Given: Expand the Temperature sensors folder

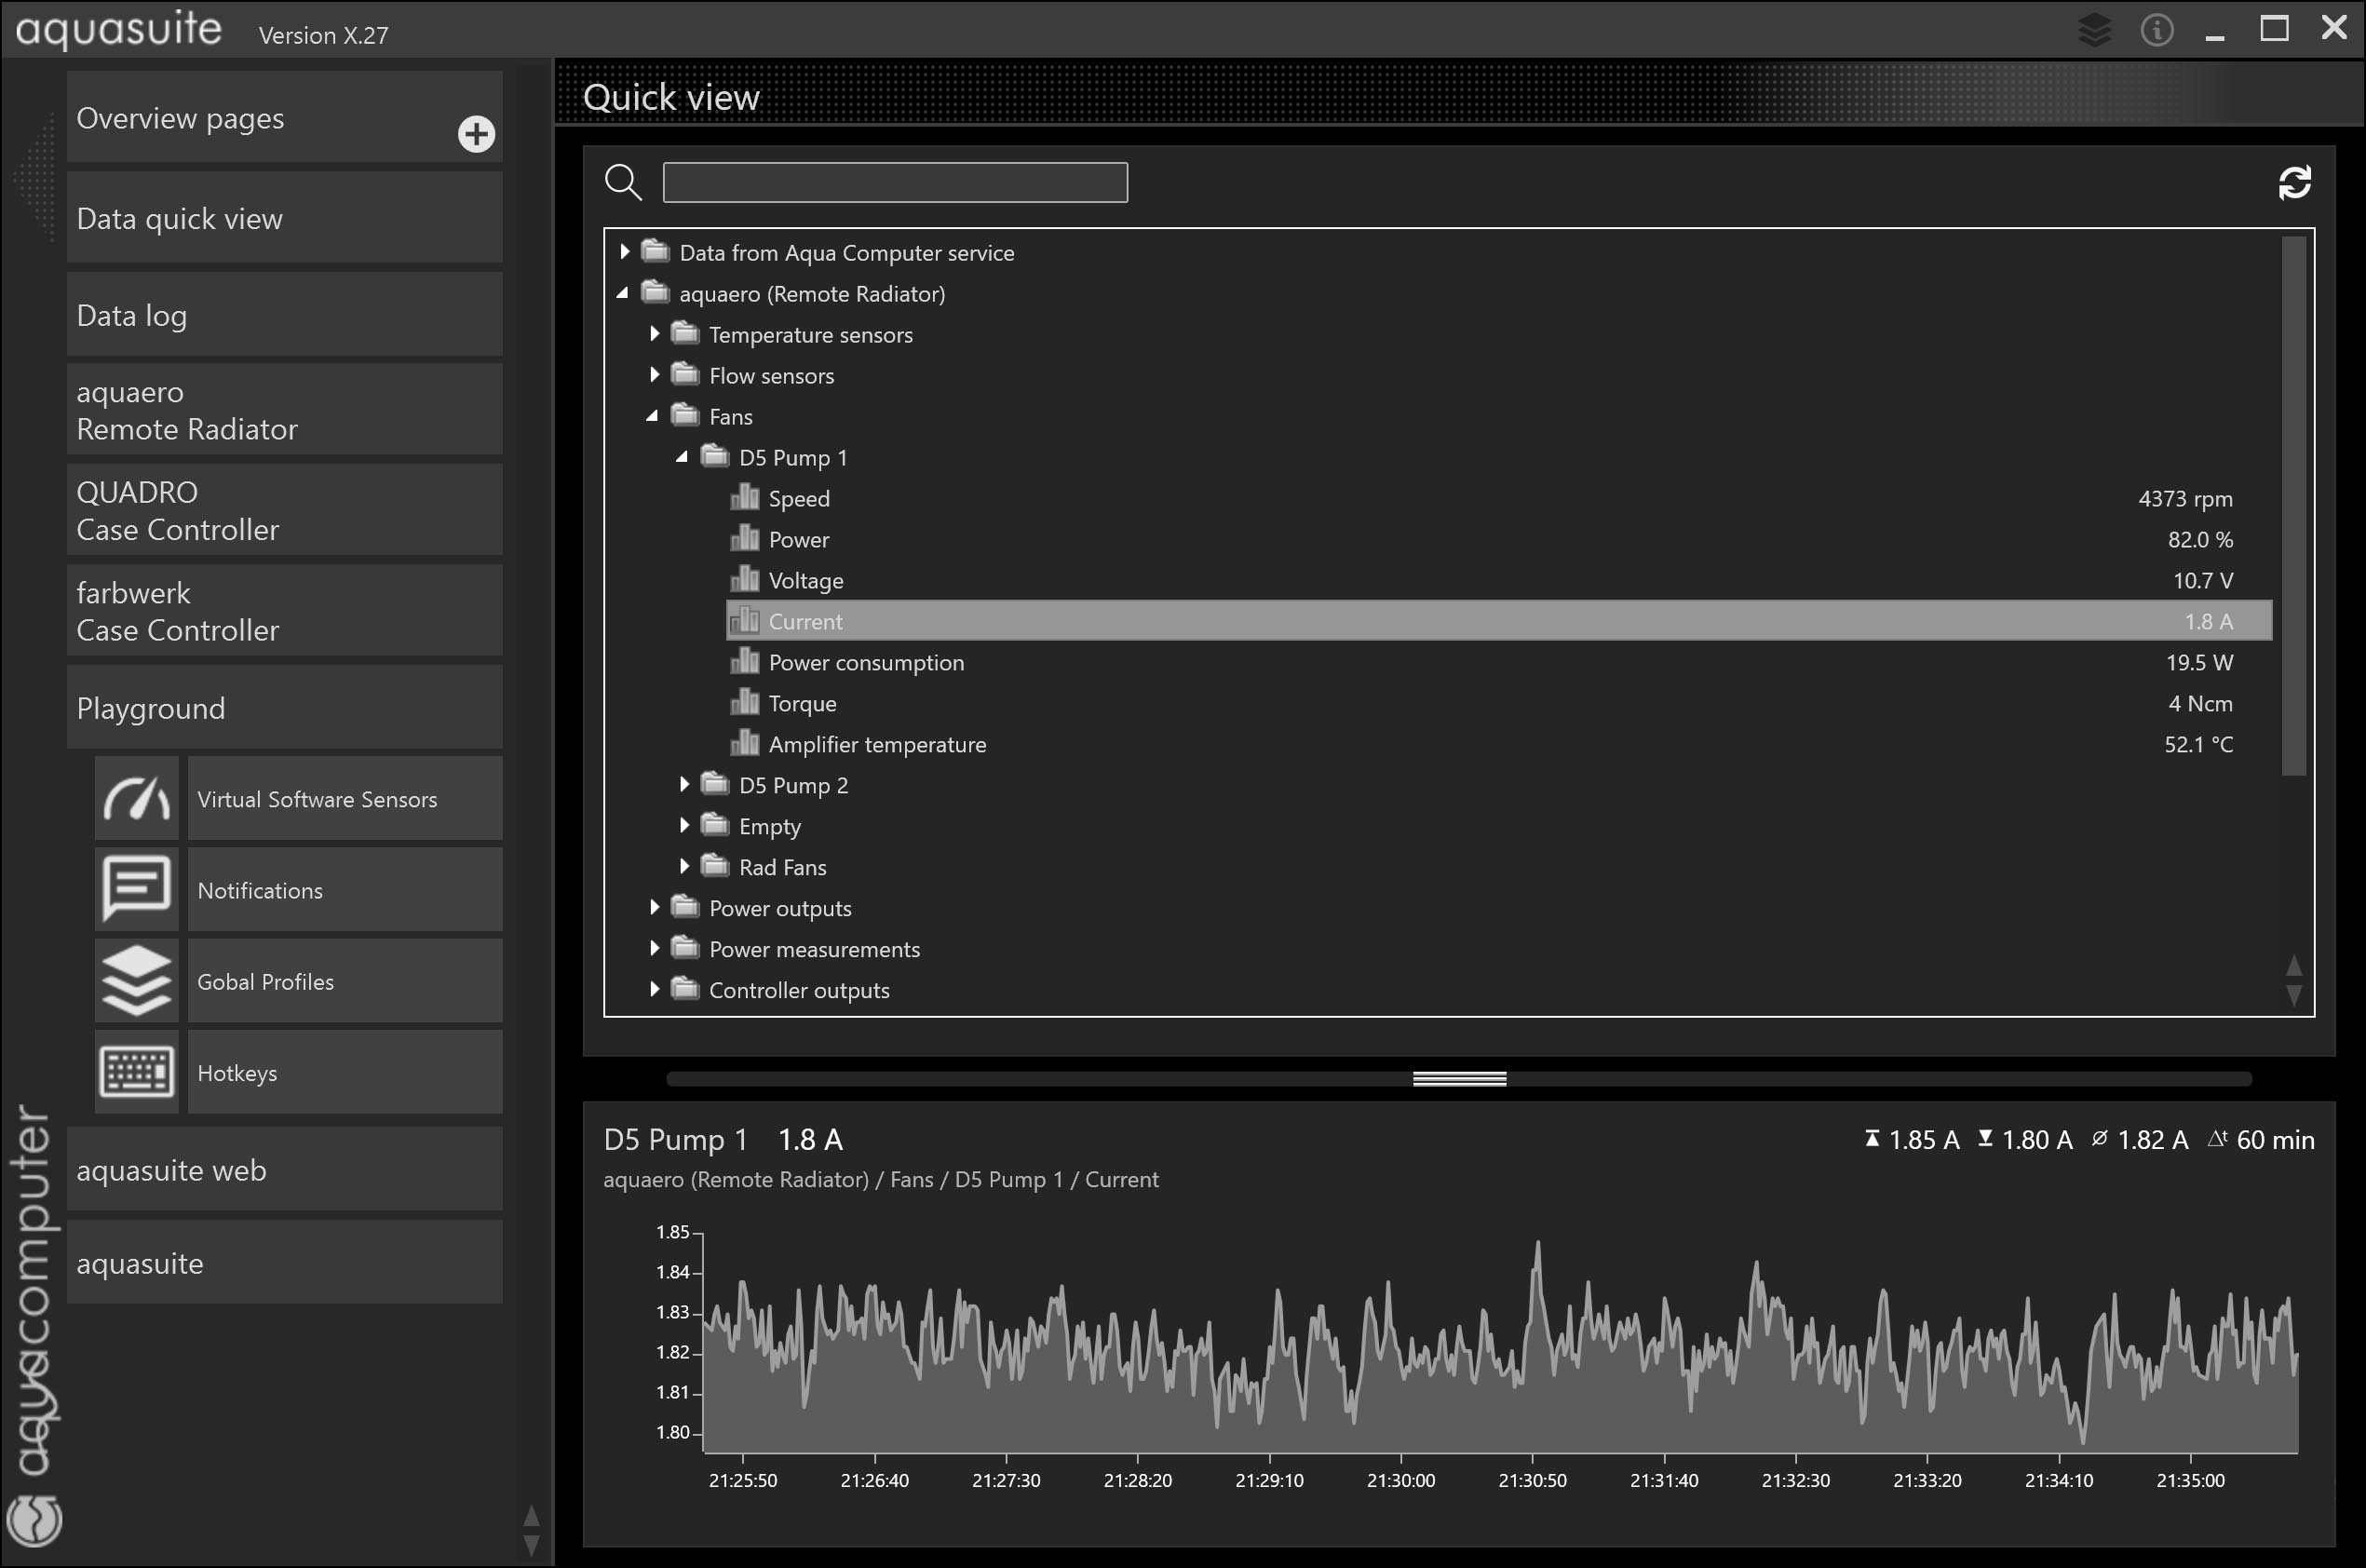Looking at the screenshot, I should pyautogui.click(x=655, y=334).
